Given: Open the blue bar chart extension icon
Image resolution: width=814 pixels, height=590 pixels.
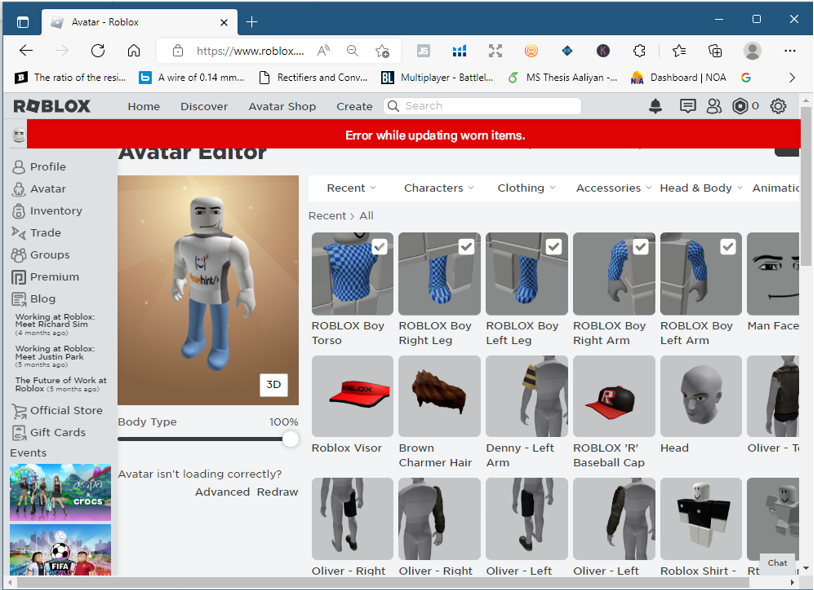Looking at the screenshot, I should (x=459, y=51).
